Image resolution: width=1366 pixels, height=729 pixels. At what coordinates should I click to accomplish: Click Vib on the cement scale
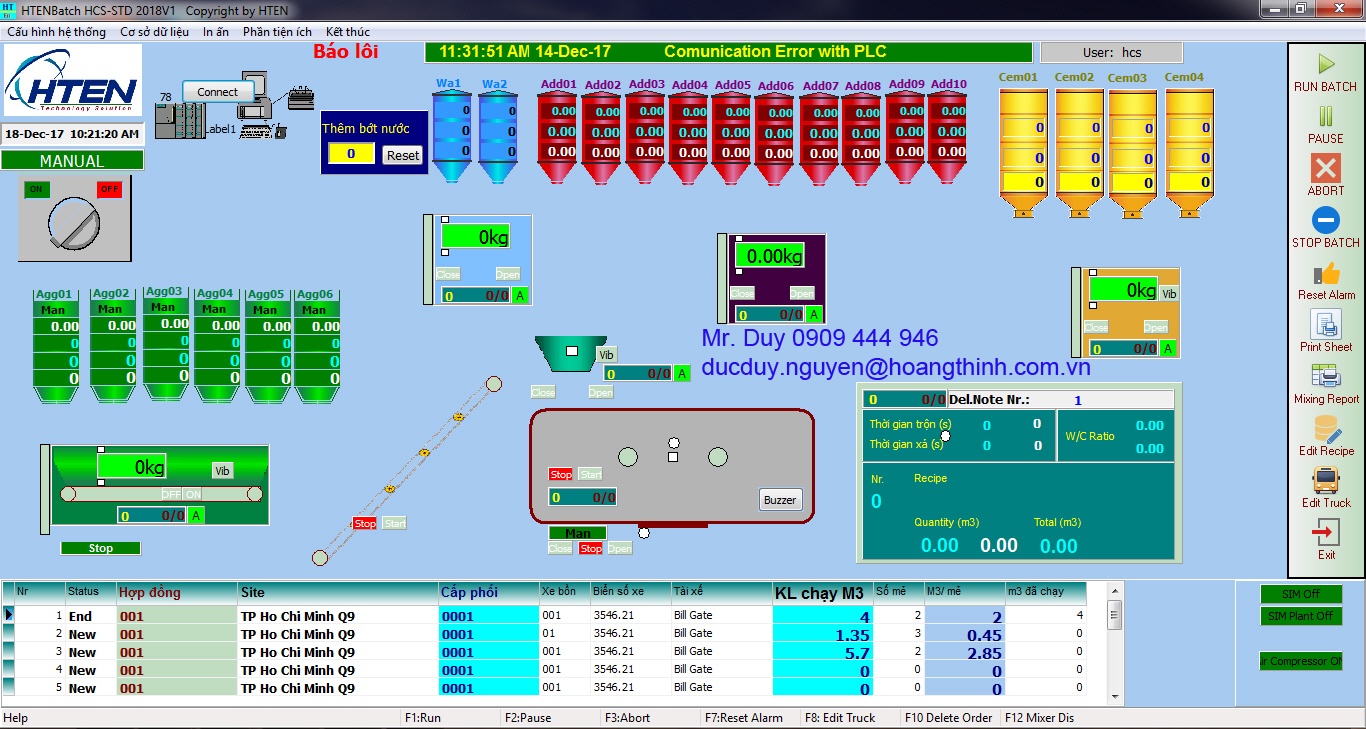[x=1169, y=294]
